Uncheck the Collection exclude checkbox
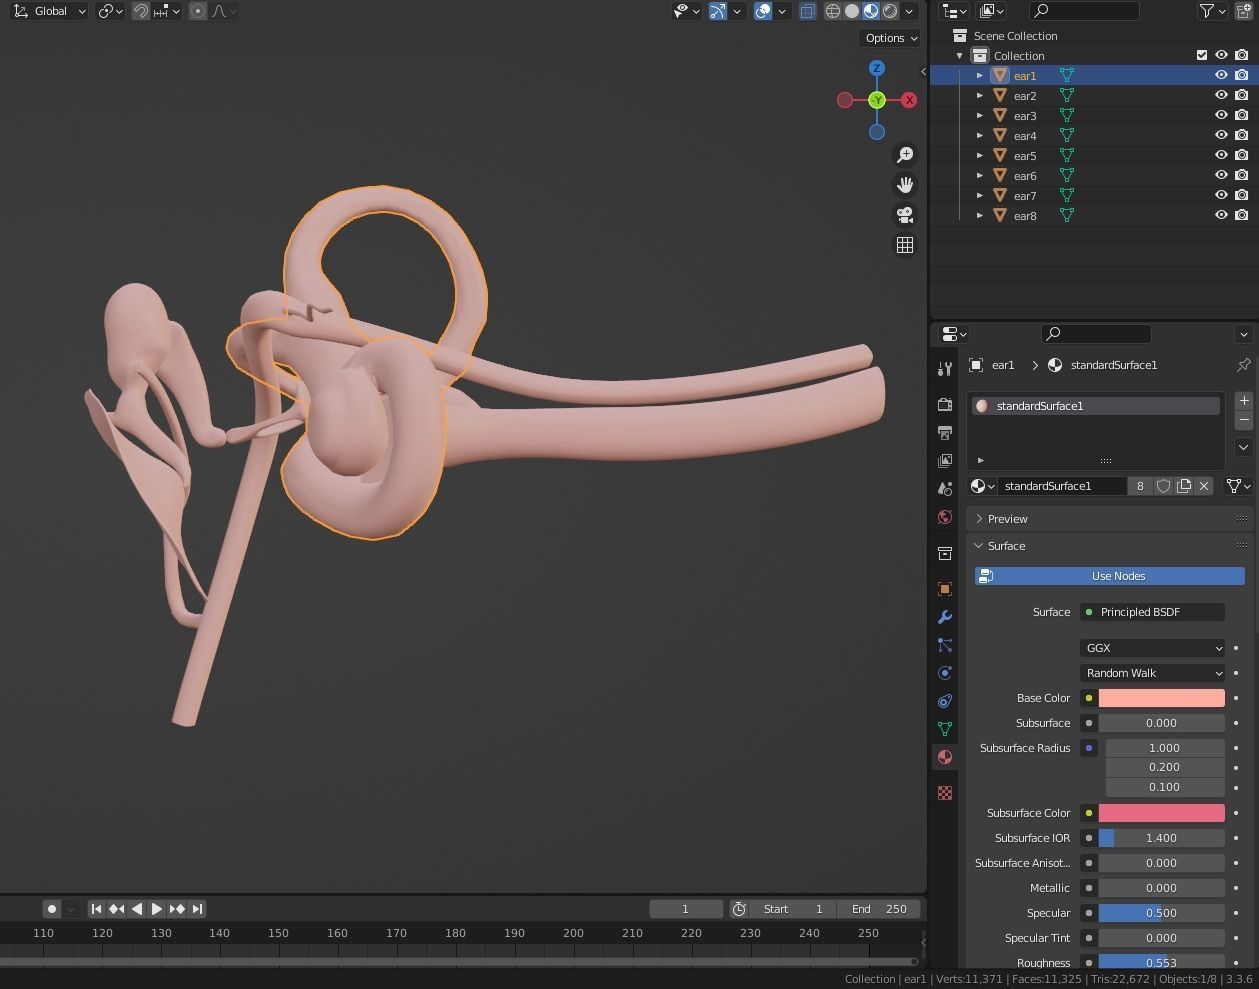The image size is (1259, 989). click(x=1202, y=55)
